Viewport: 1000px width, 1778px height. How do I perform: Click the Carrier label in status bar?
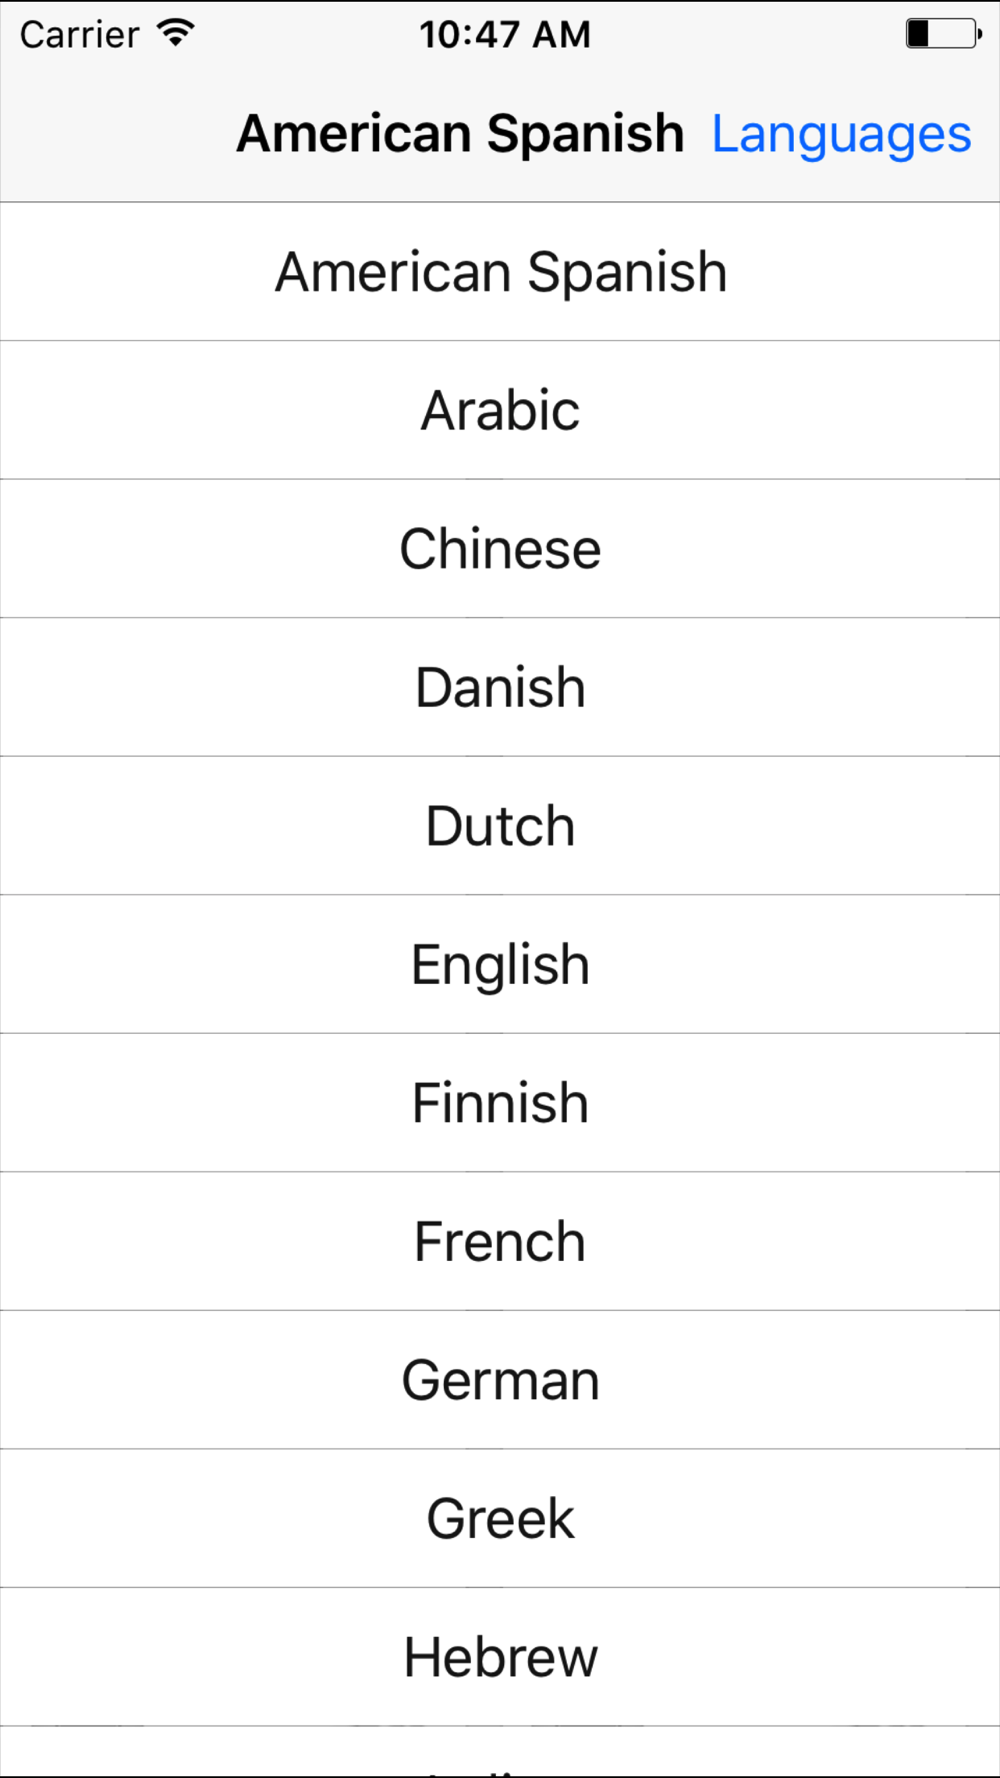point(79,34)
